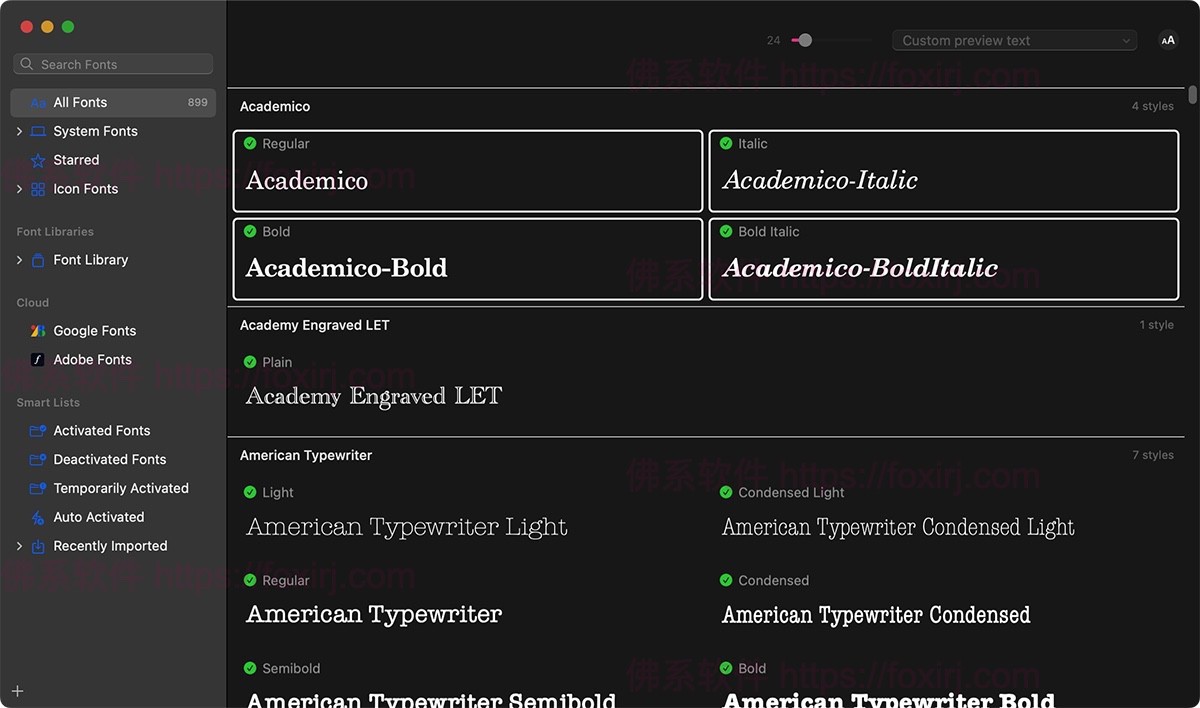
Task: Click the Activated Fonts folder icon
Action: 40,430
